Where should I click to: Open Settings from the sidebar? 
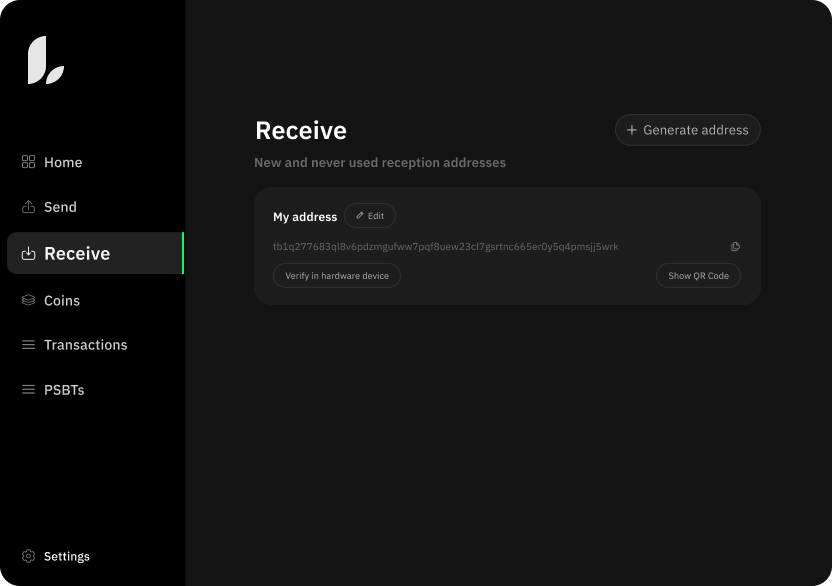click(x=66, y=556)
